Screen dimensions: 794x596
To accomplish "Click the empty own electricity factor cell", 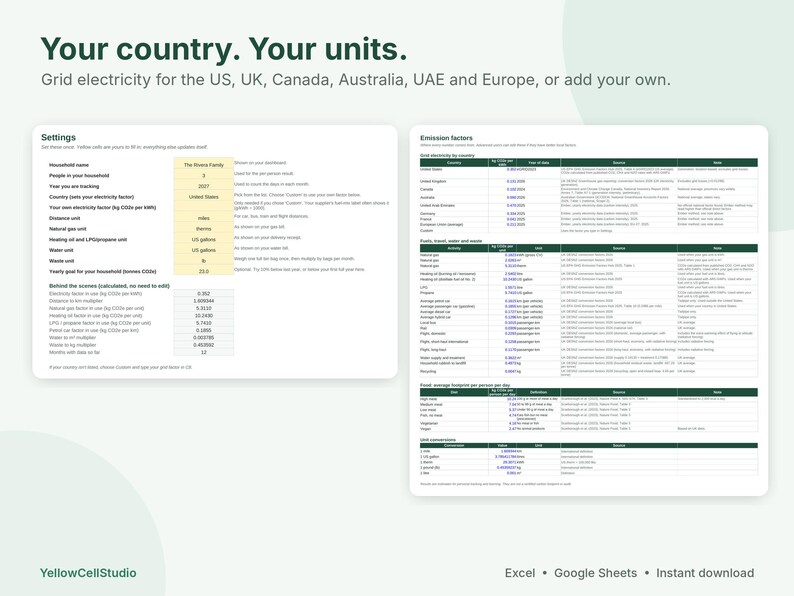I will [x=204, y=207].
